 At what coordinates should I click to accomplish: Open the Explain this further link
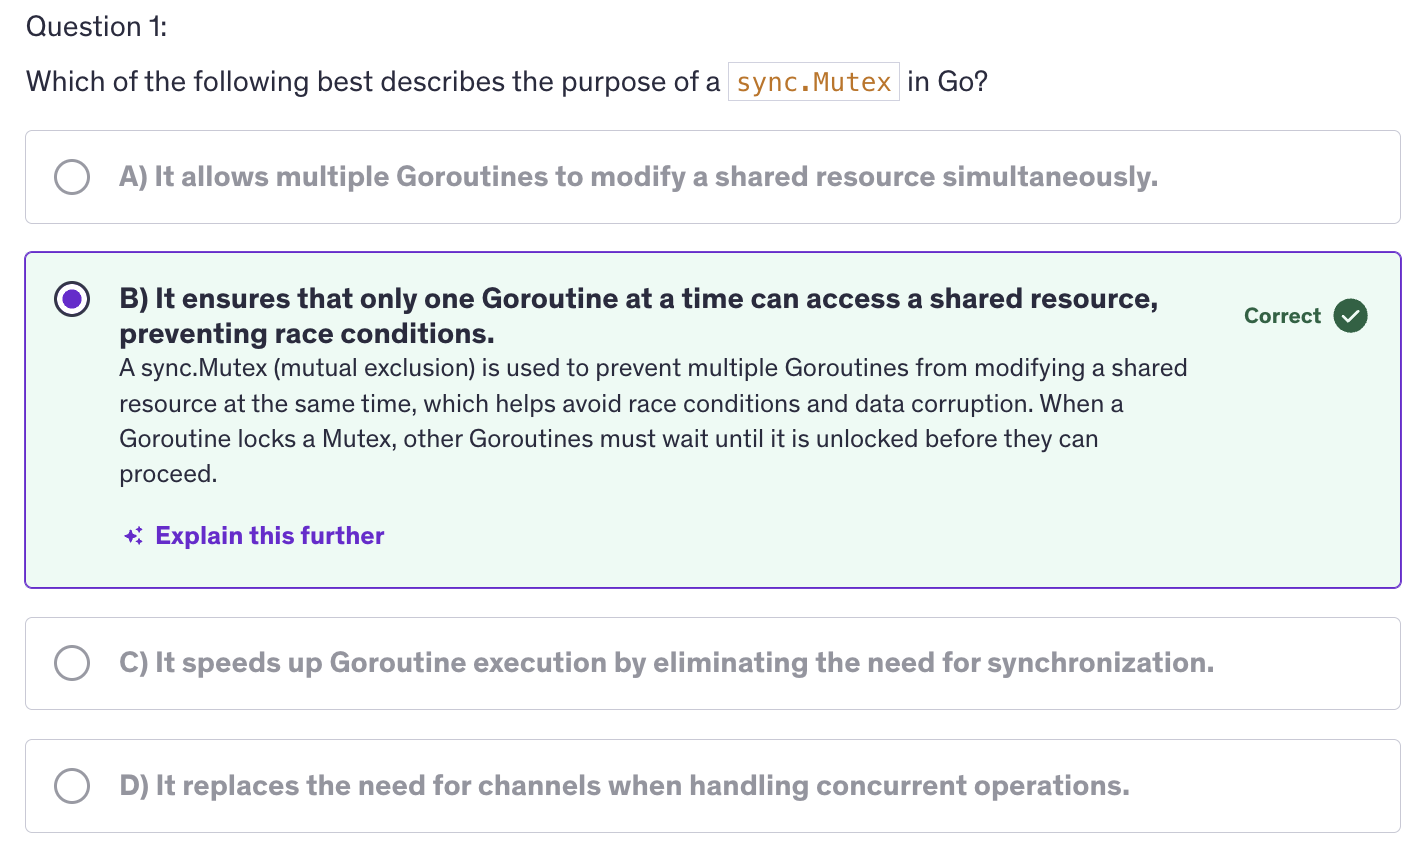(x=269, y=536)
